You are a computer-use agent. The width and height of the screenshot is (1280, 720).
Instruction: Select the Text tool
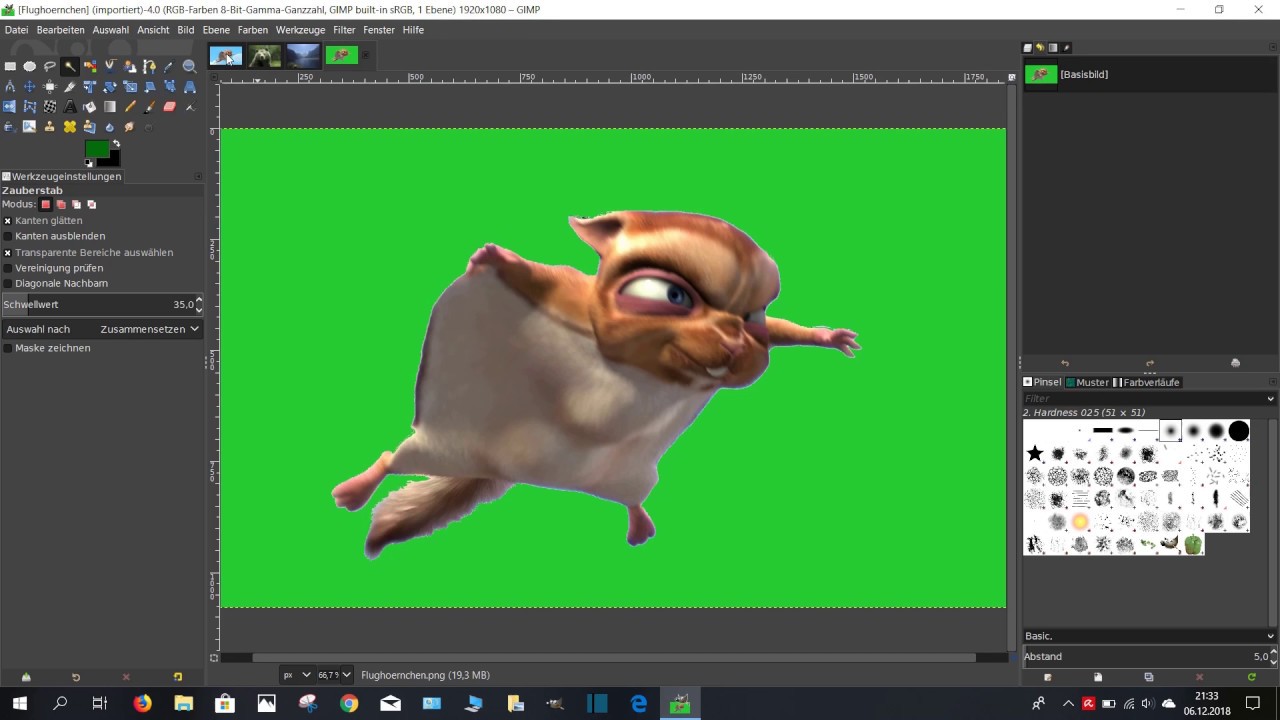[x=70, y=107]
